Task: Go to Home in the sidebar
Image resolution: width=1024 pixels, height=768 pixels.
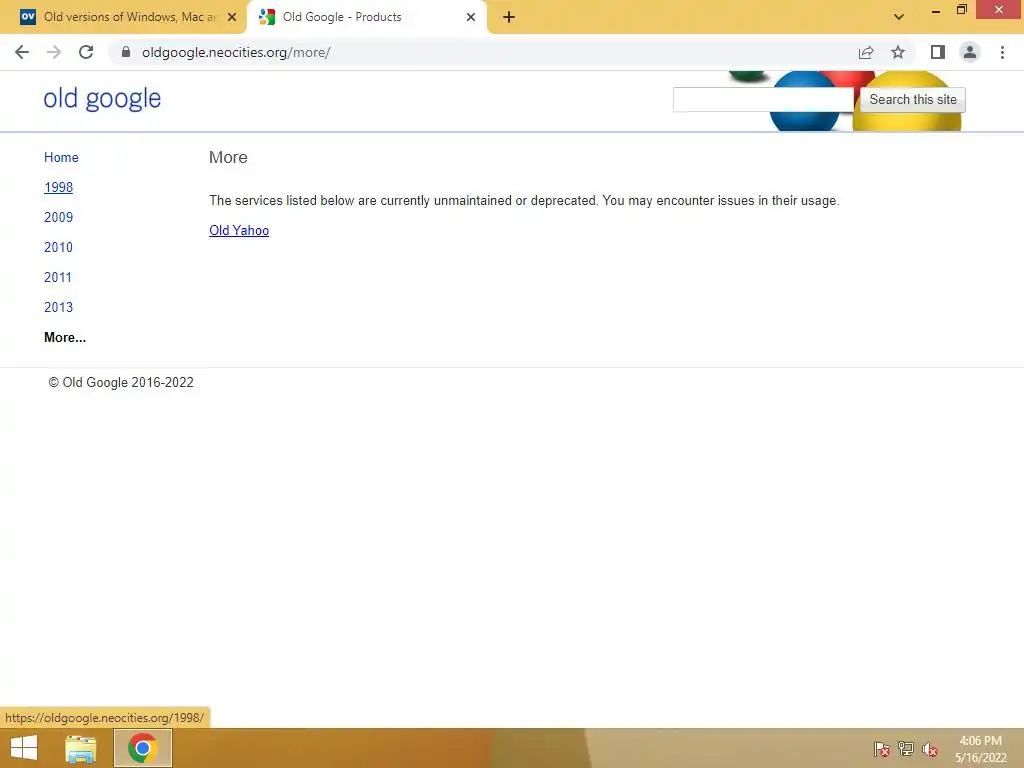Action: coord(61,157)
